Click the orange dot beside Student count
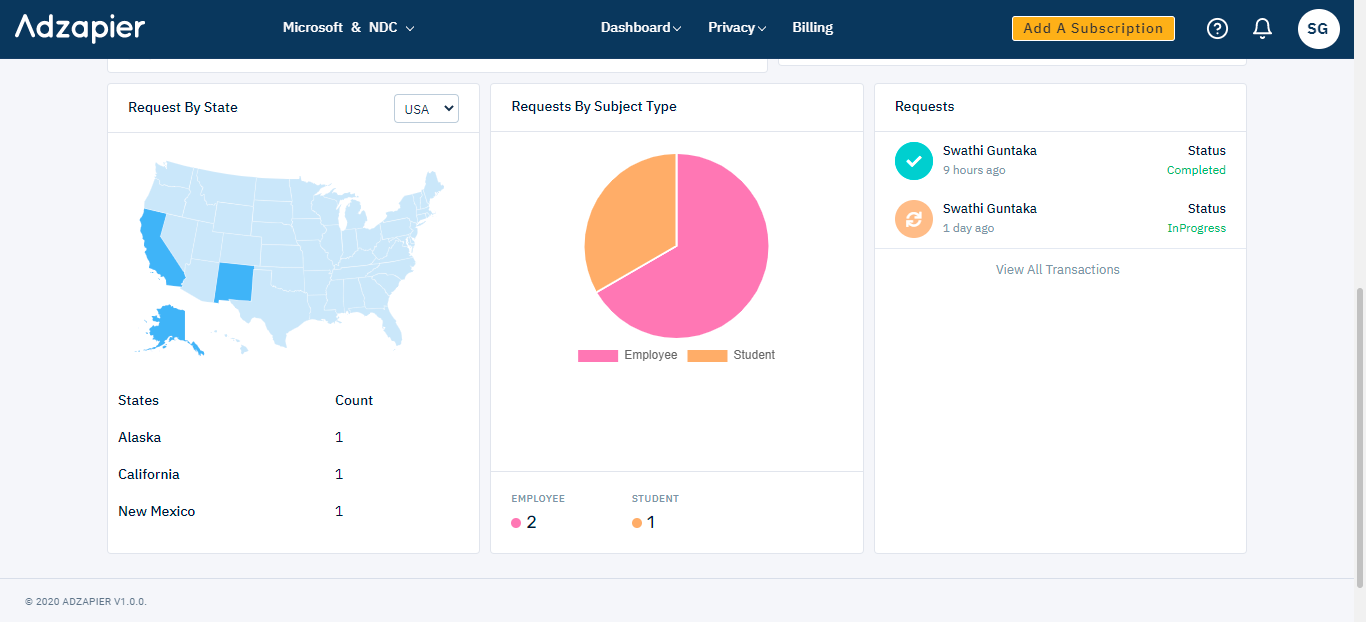 tap(637, 522)
